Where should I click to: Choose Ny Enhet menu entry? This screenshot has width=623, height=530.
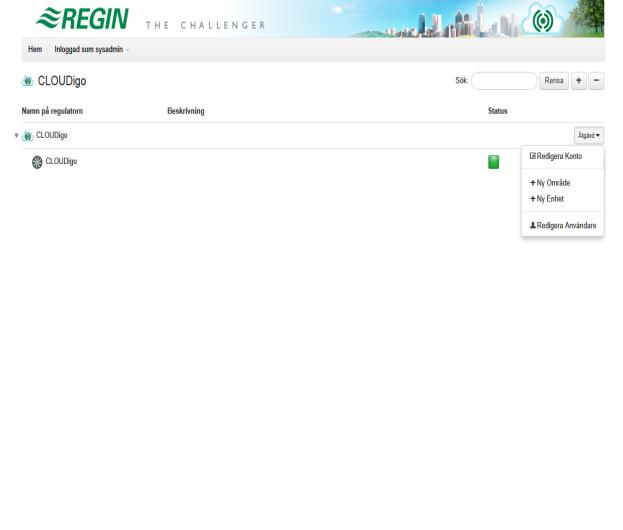pyautogui.click(x=547, y=199)
